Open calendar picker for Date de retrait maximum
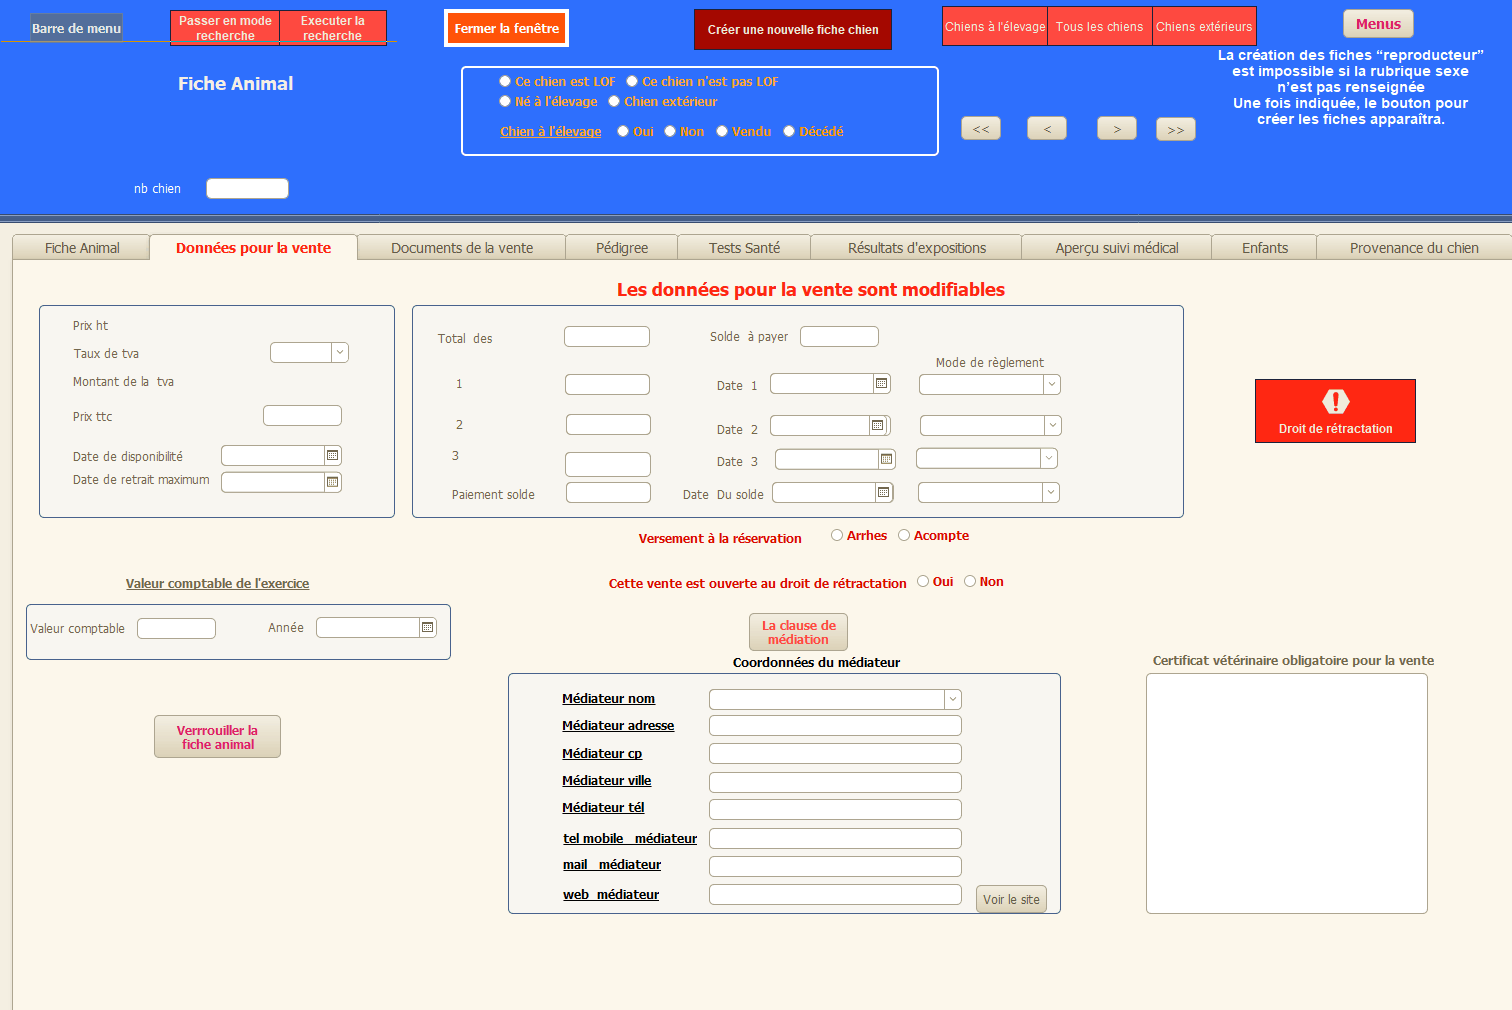Viewport: 1512px width, 1010px height. pyautogui.click(x=333, y=482)
